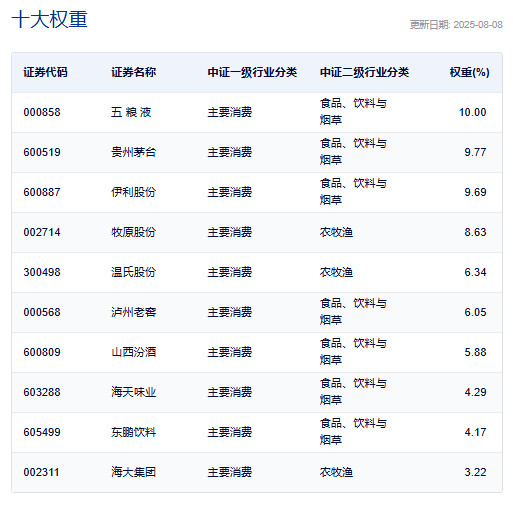Image resolution: width=513 pixels, height=508 pixels.
Task: Select the 山西汾酒 stock name
Action: tap(133, 352)
